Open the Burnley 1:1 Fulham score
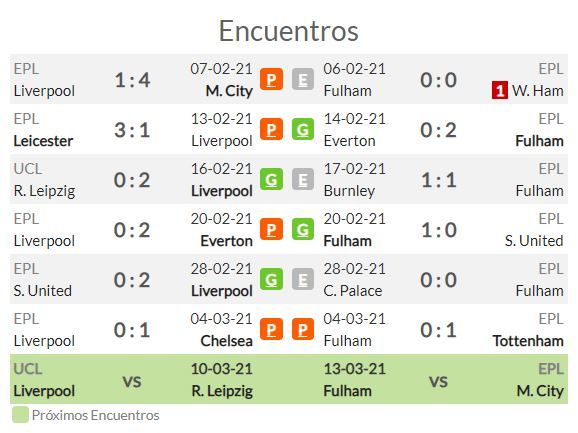 point(439,180)
